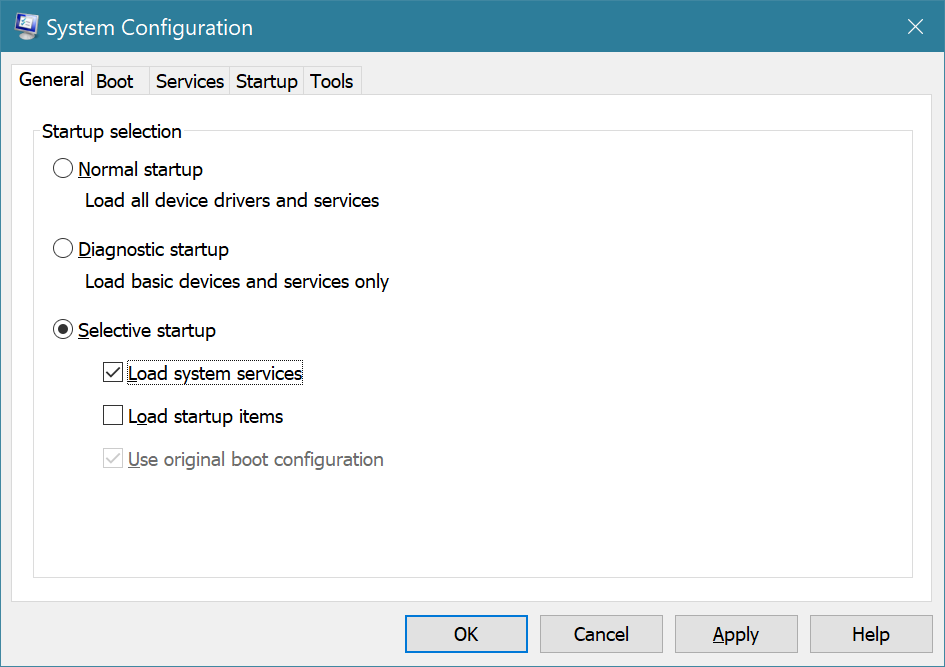Select Normal startup
Image resolution: width=945 pixels, height=667 pixels.
[63, 168]
